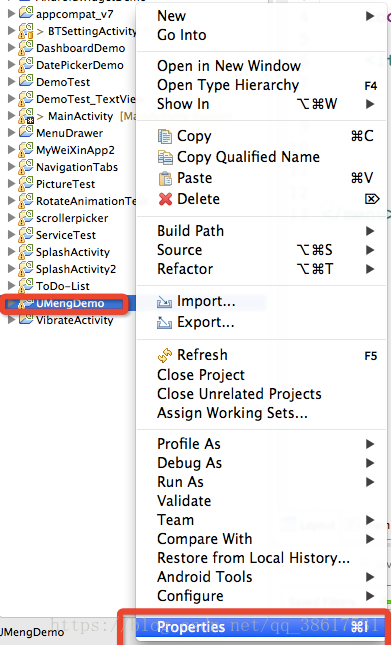Screen dimensions: 391x645
Task: Click the Export icon in context menu
Action: click(164, 323)
